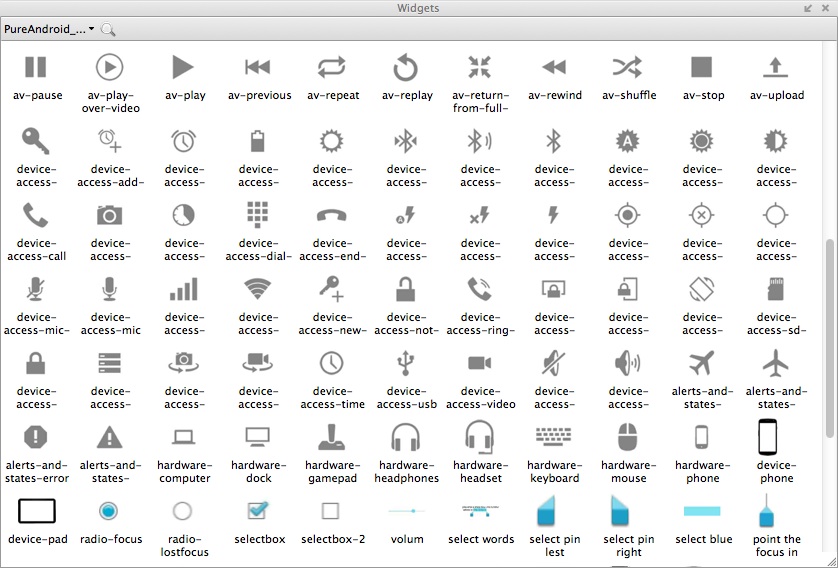The image size is (838, 568).
Task: Select the volum slider widget
Action: tap(406, 511)
